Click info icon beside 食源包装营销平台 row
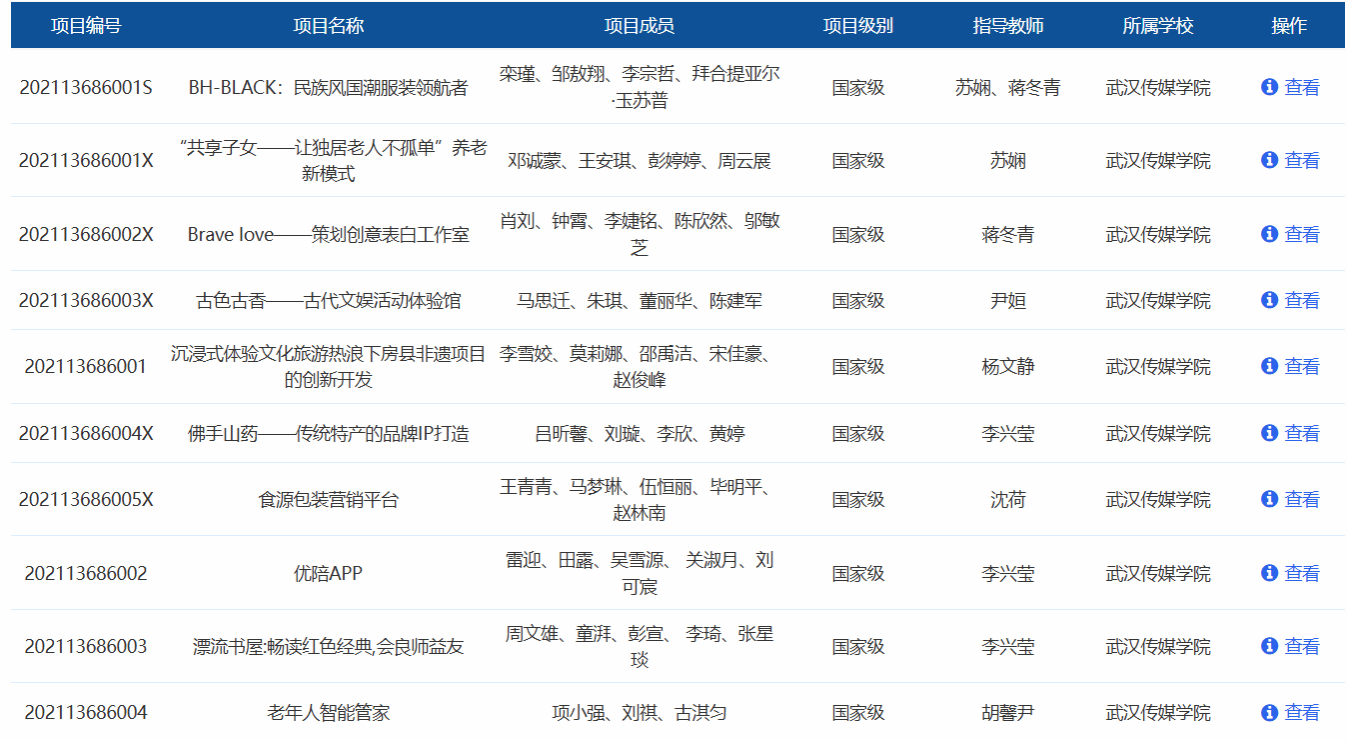The height and width of the screenshot is (741, 1348). pyautogui.click(x=1269, y=499)
